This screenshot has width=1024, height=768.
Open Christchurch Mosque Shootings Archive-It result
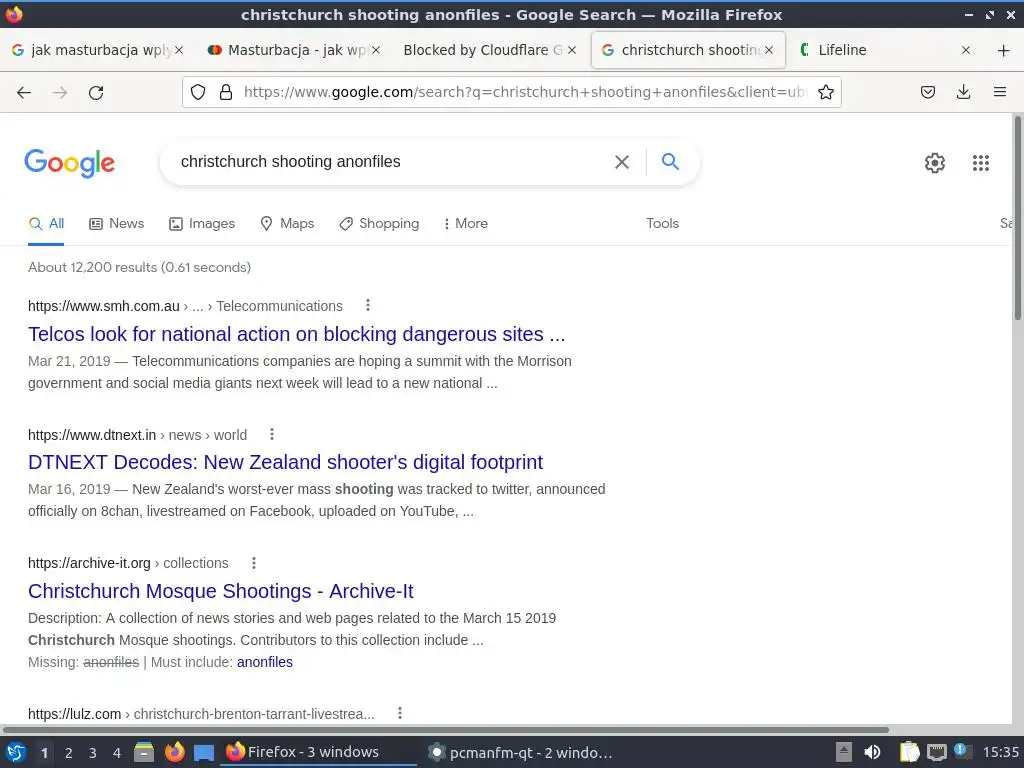tap(221, 590)
